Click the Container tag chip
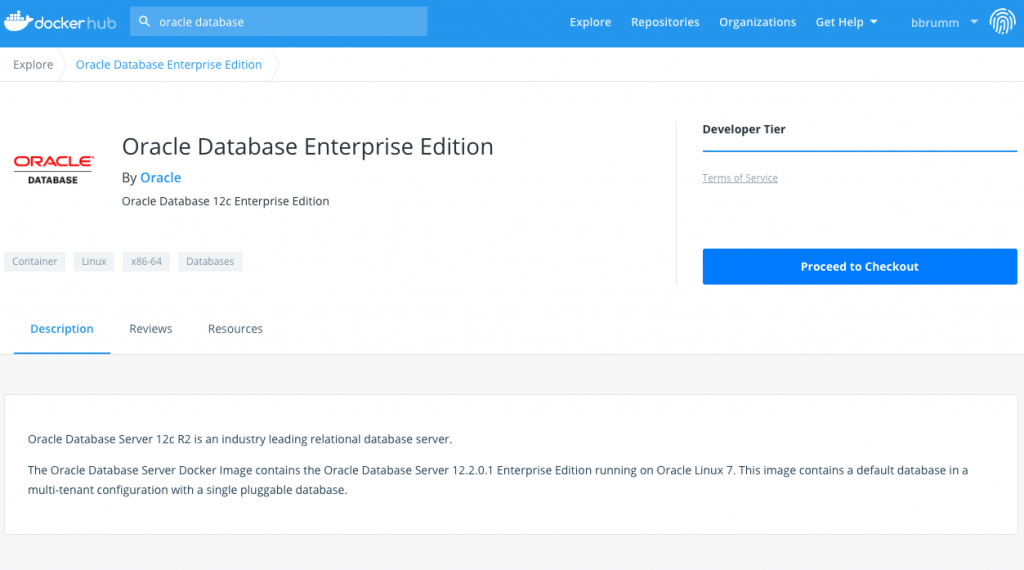 tap(35, 262)
